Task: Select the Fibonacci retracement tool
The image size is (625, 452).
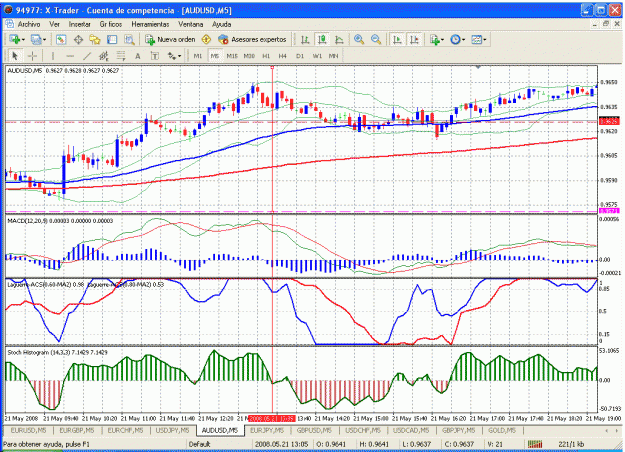Action: [121, 56]
